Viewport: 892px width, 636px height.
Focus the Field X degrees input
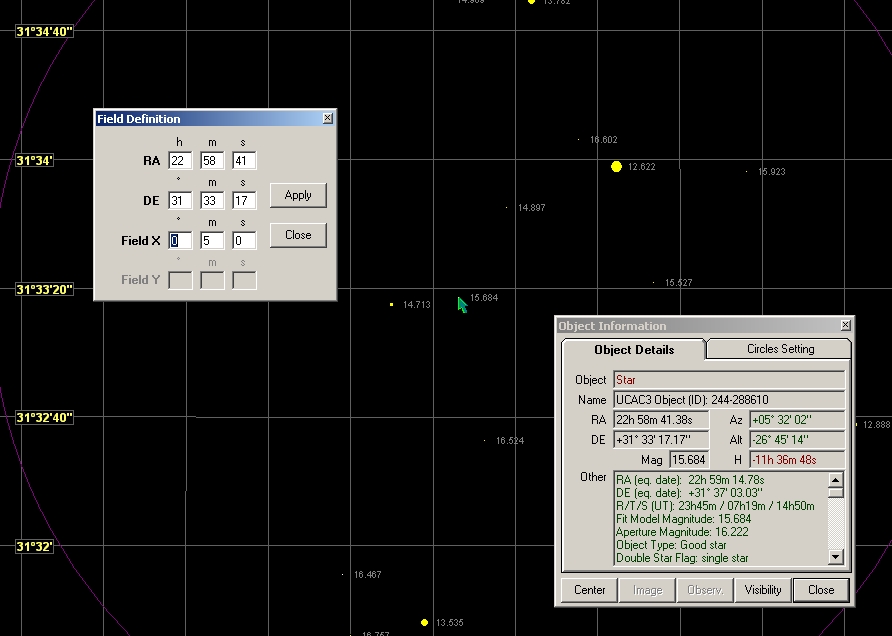click(180, 241)
